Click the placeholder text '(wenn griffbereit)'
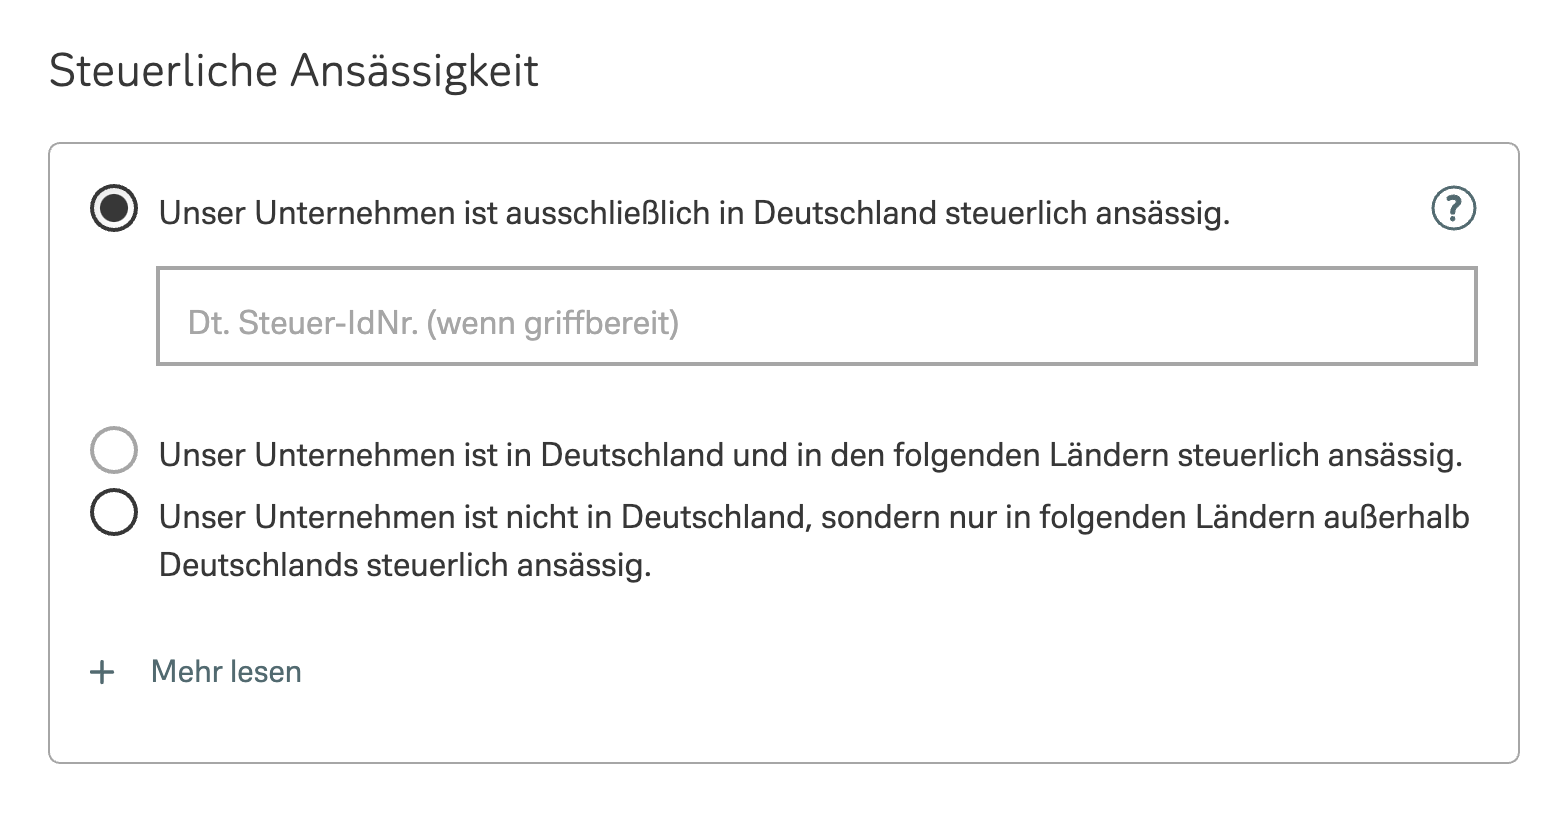This screenshot has width=1554, height=822. click(553, 324)
